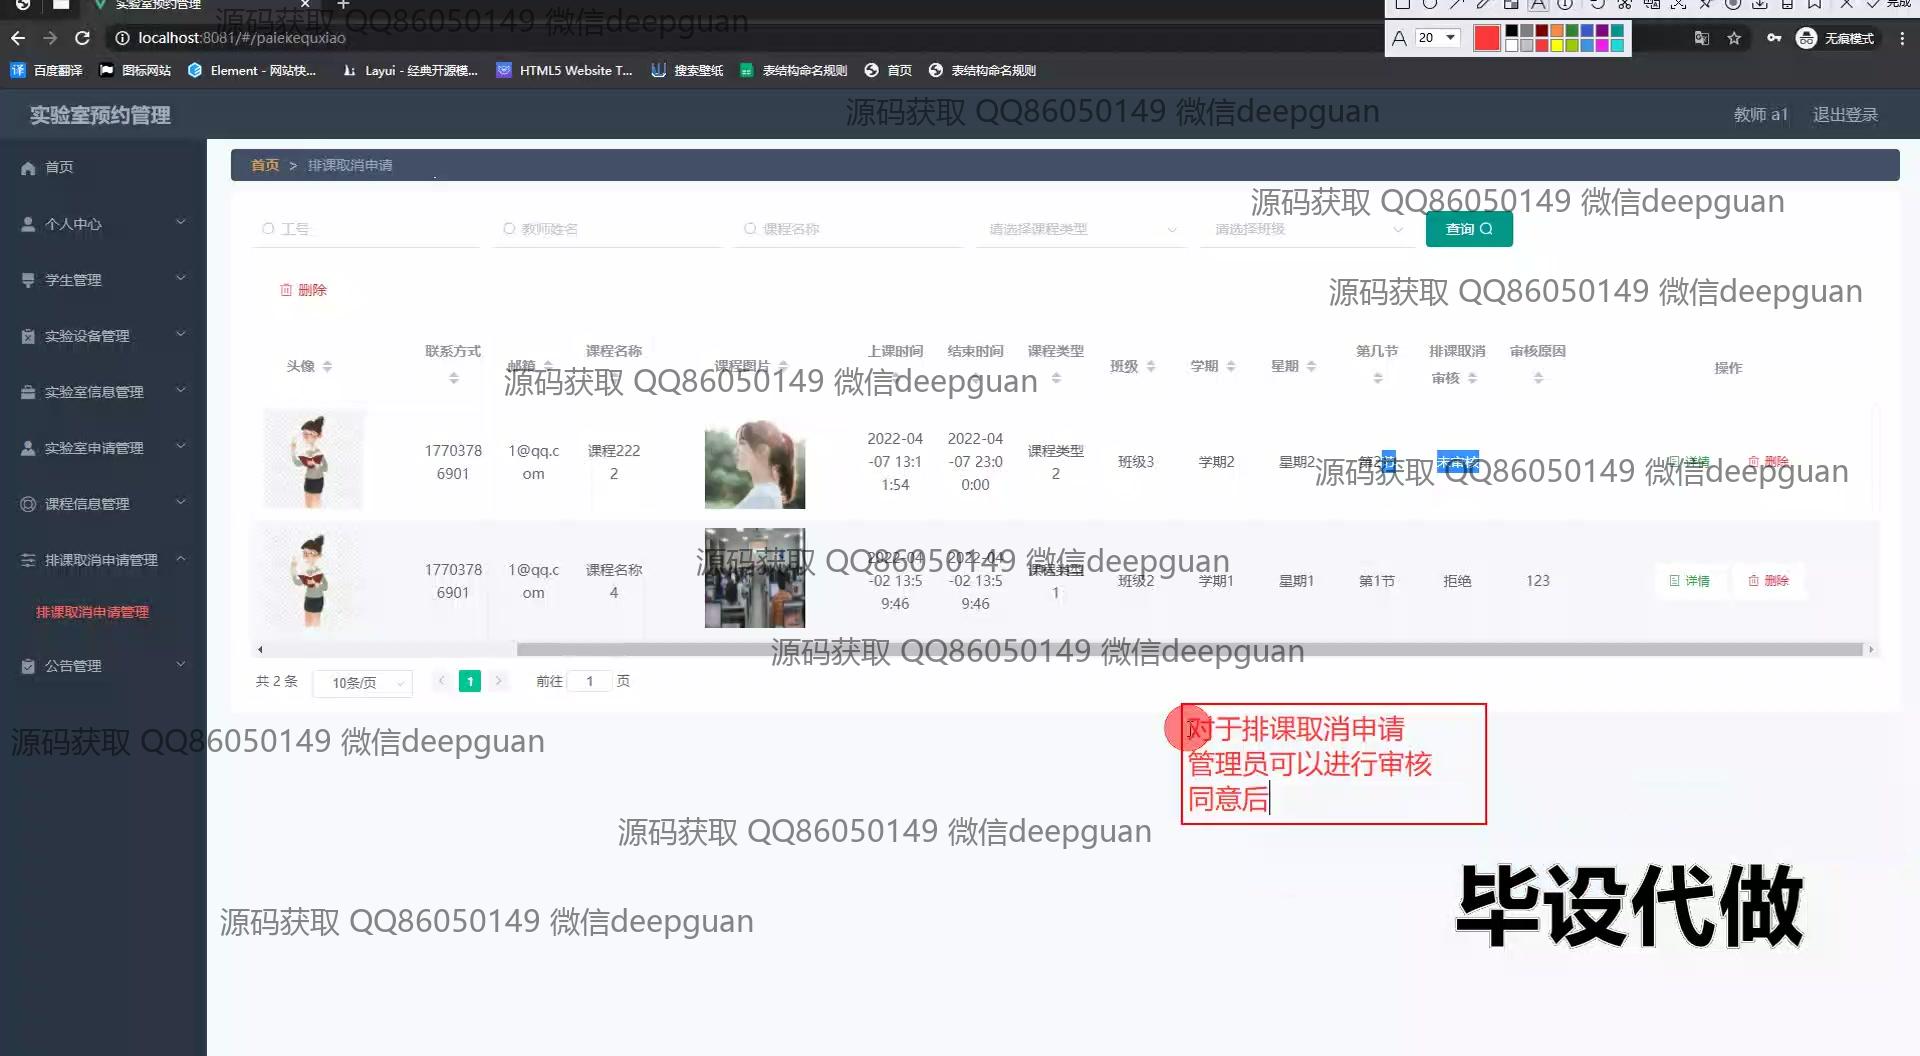This screenshot has width=1920, height=1056.
Task: Open the font size 20 dropdown
Action: [x=1438, y=38]
